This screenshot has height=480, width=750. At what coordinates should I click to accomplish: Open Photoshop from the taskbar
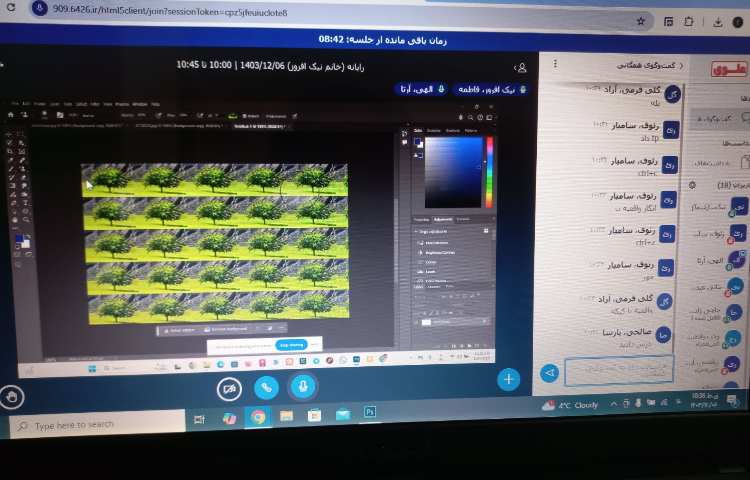370,412
